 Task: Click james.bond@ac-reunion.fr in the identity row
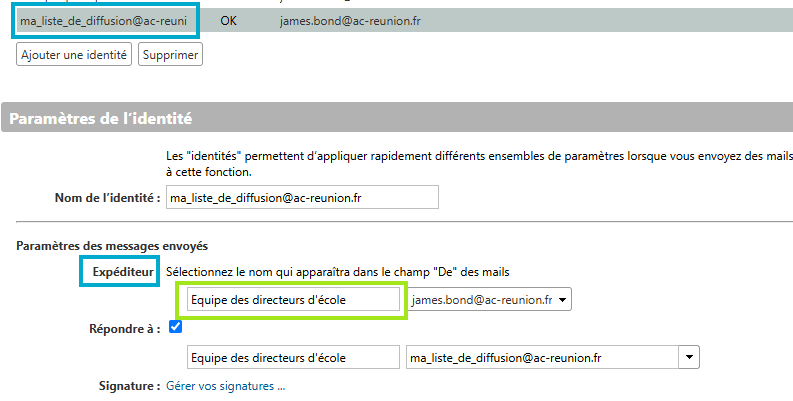(349, 21)
